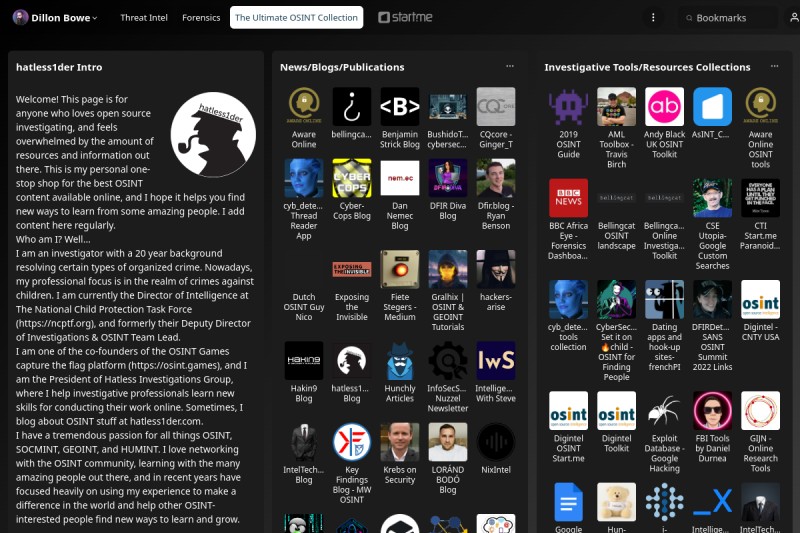Select The Ultimate OSINT Collection tab
This screenshot has height=533, width=800.
[x=296, y=17]
